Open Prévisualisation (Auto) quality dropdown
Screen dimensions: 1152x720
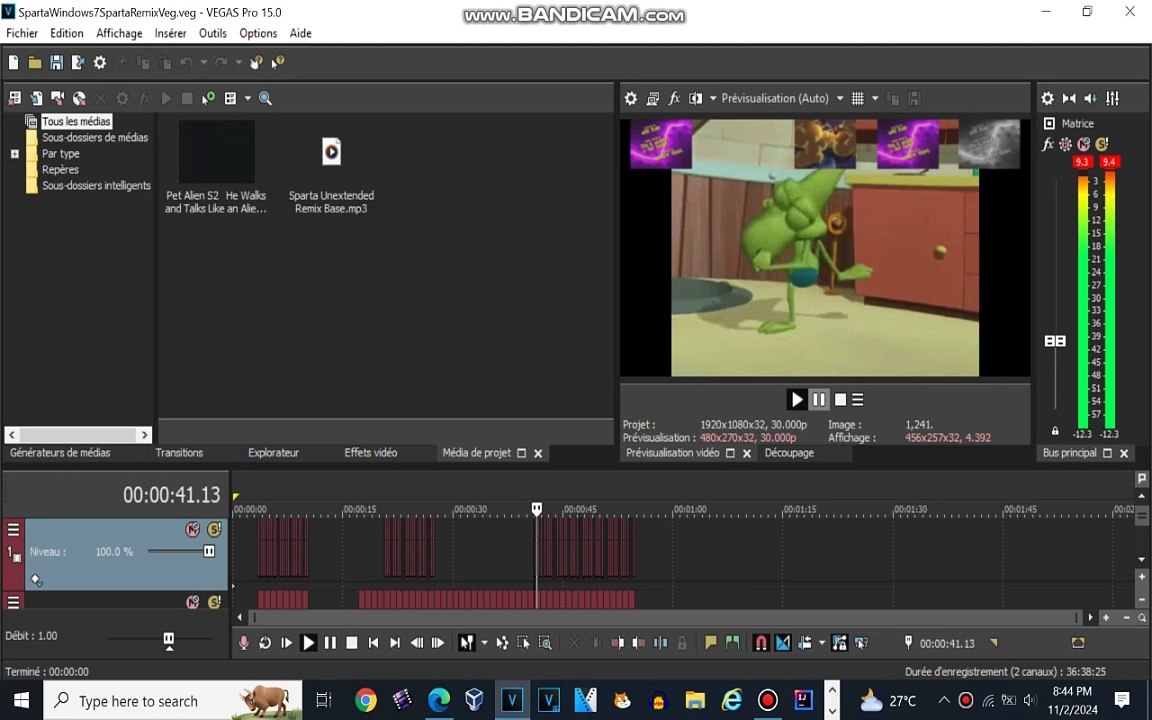click(782, 98)
